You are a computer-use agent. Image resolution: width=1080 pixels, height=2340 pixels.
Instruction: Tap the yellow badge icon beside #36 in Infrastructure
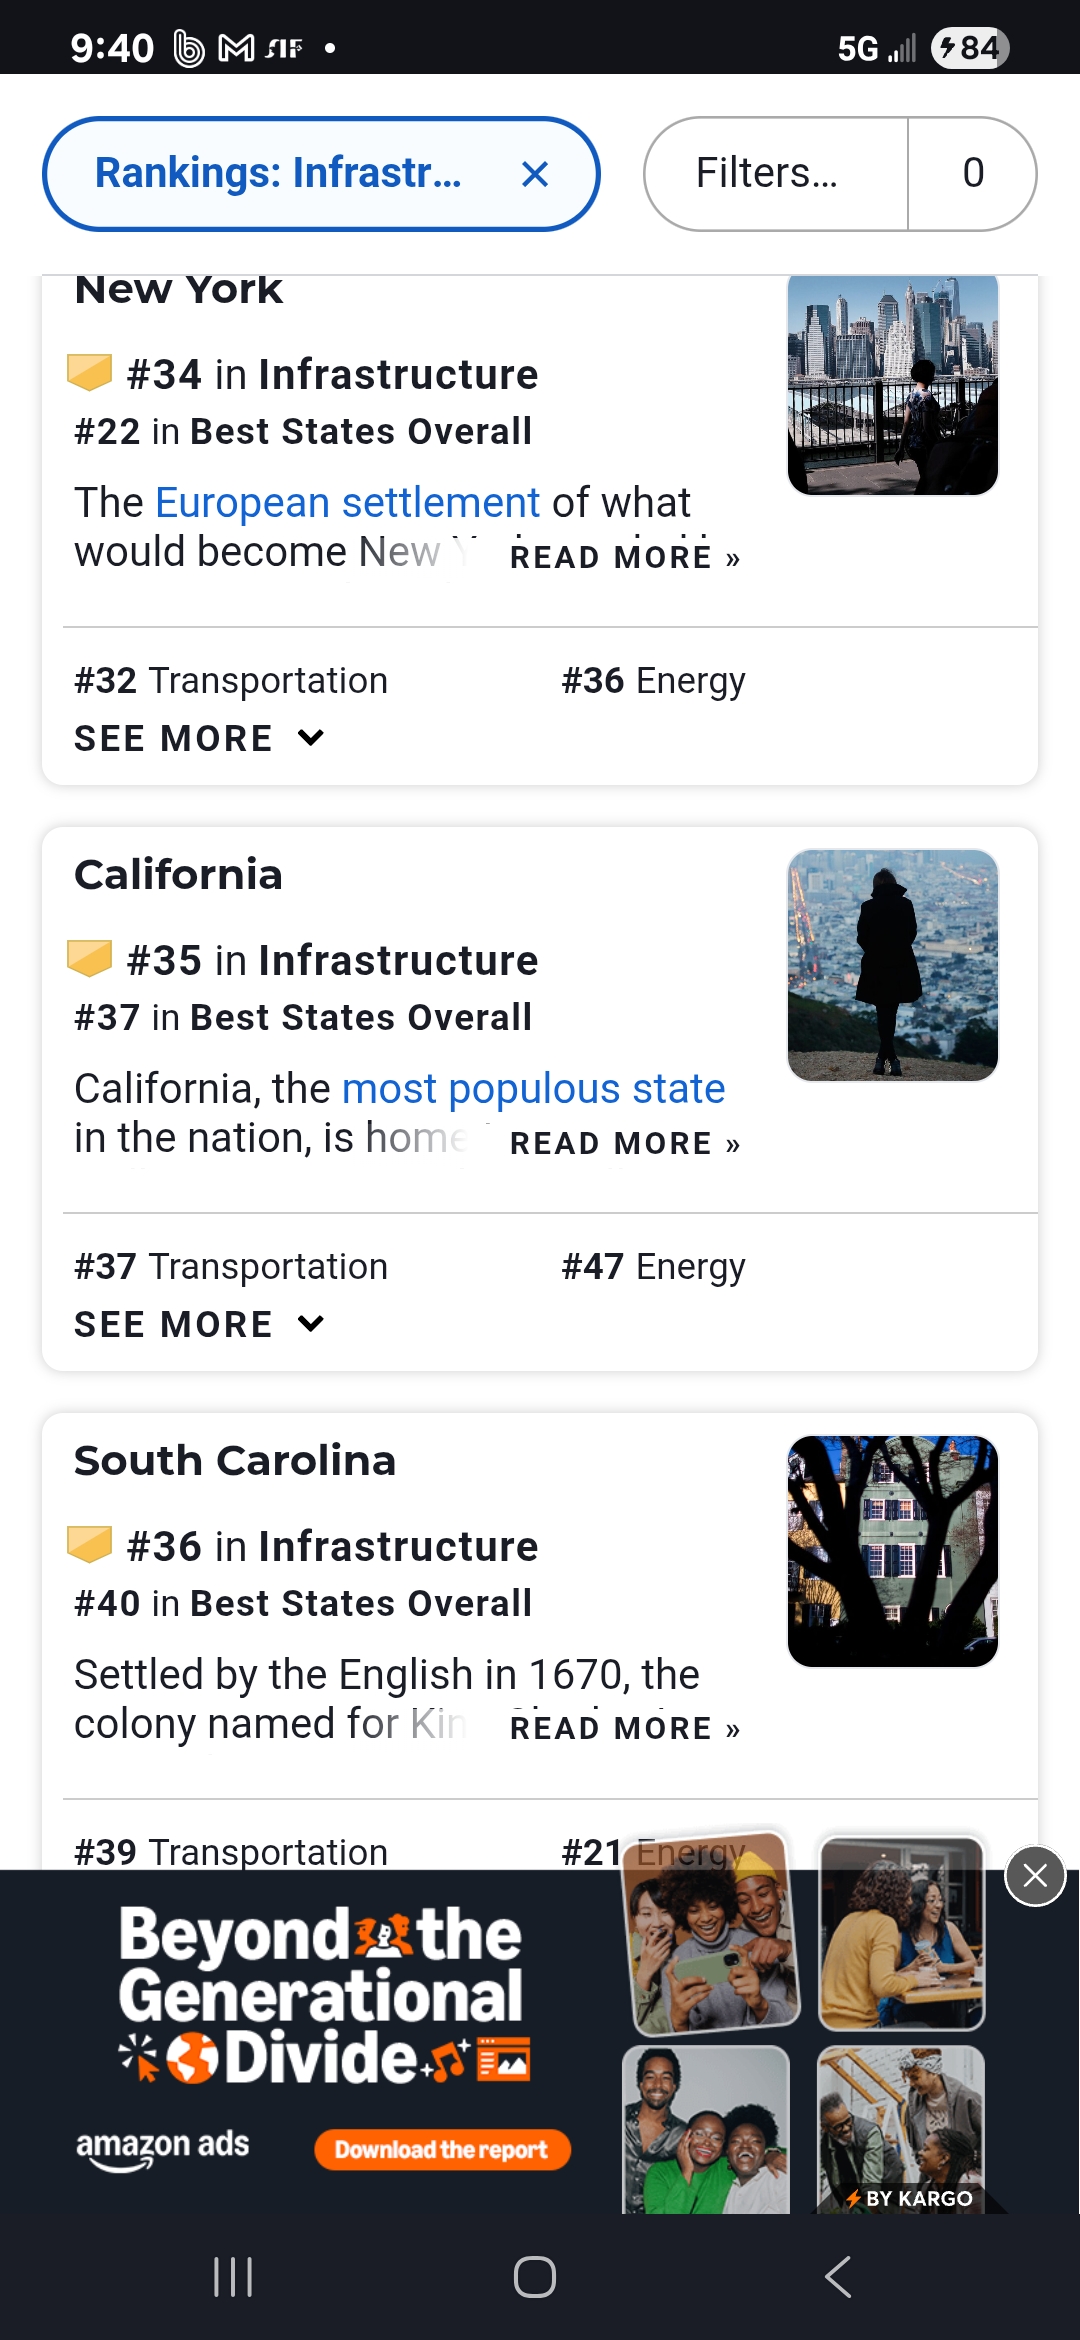pyautogui.click(x=90, y=1545)
